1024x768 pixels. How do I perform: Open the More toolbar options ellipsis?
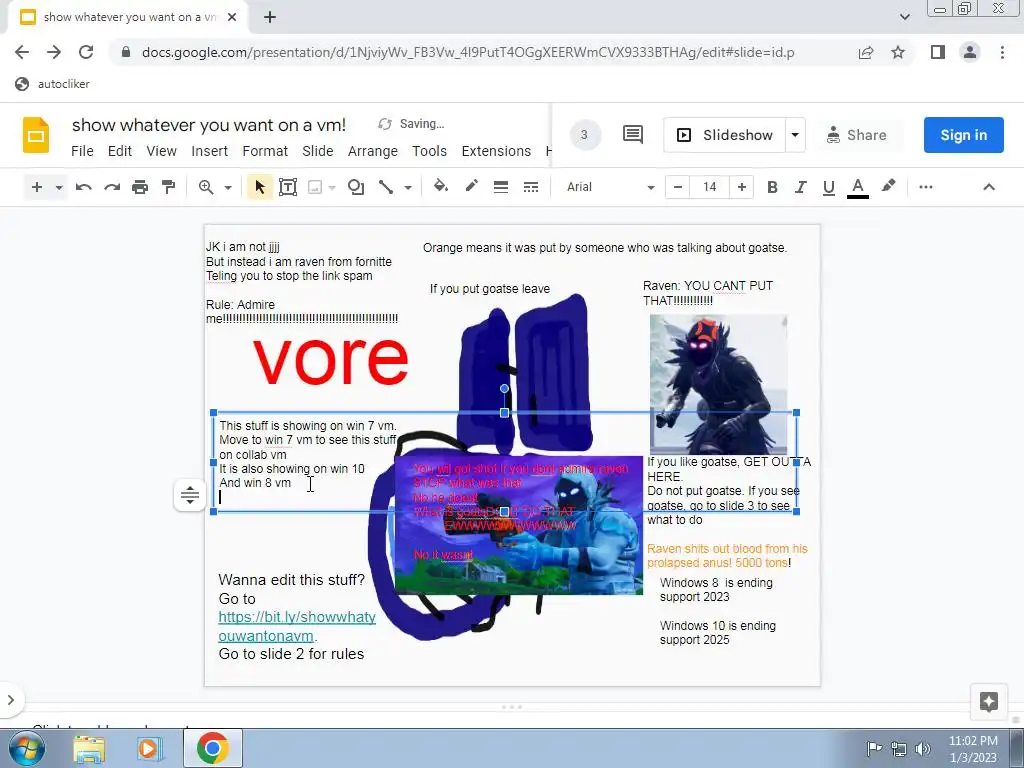925,187
